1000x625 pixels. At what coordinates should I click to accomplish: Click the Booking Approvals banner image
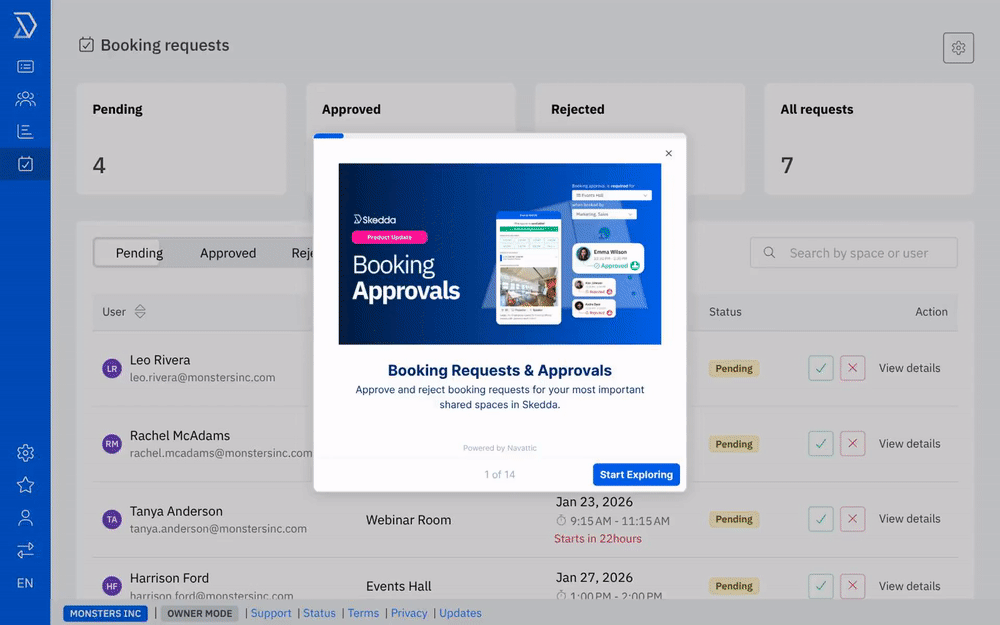pyautogui.click(x=499, y=254)
